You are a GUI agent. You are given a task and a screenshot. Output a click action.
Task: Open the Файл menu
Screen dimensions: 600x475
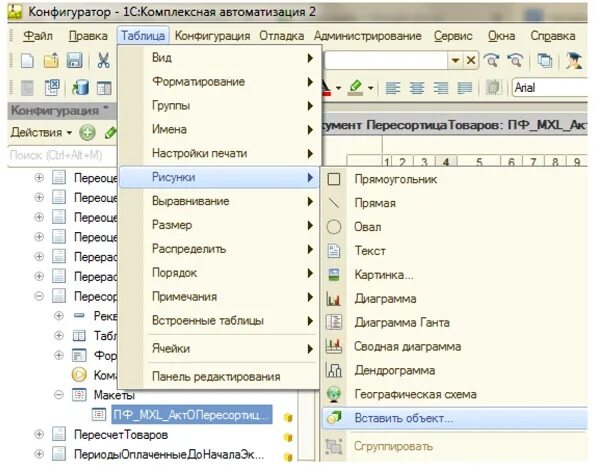(38, 36)
